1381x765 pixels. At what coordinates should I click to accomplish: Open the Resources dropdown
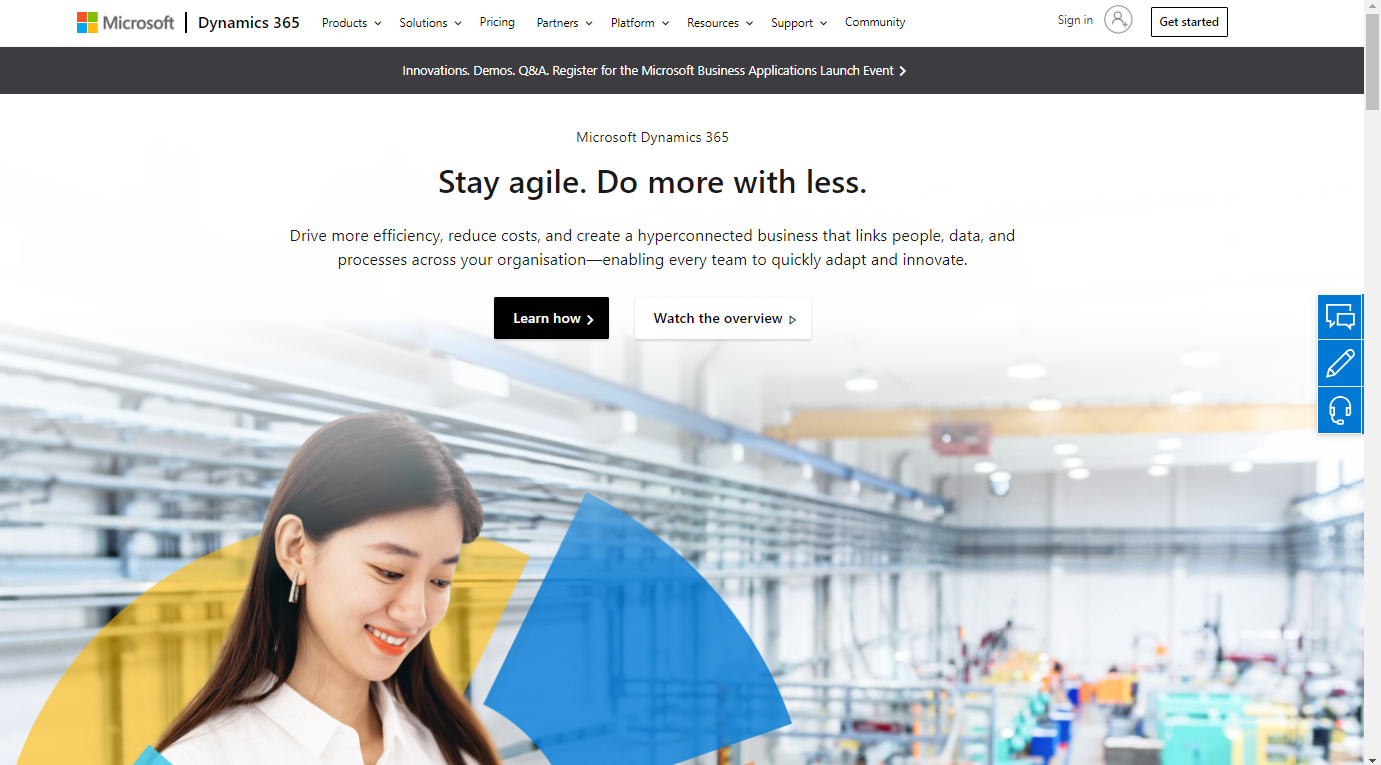click(720, 23)
